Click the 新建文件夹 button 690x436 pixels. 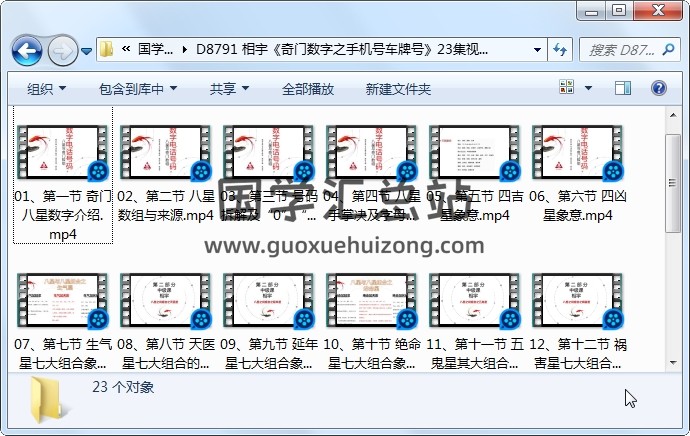coord(398,89)
